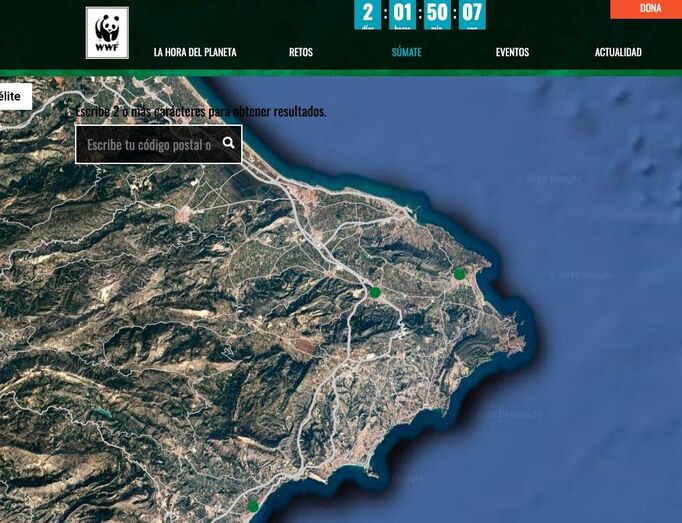Click the countdown days counter showing 2
This screenshot has width=682, height=523.
coord(368,14)
